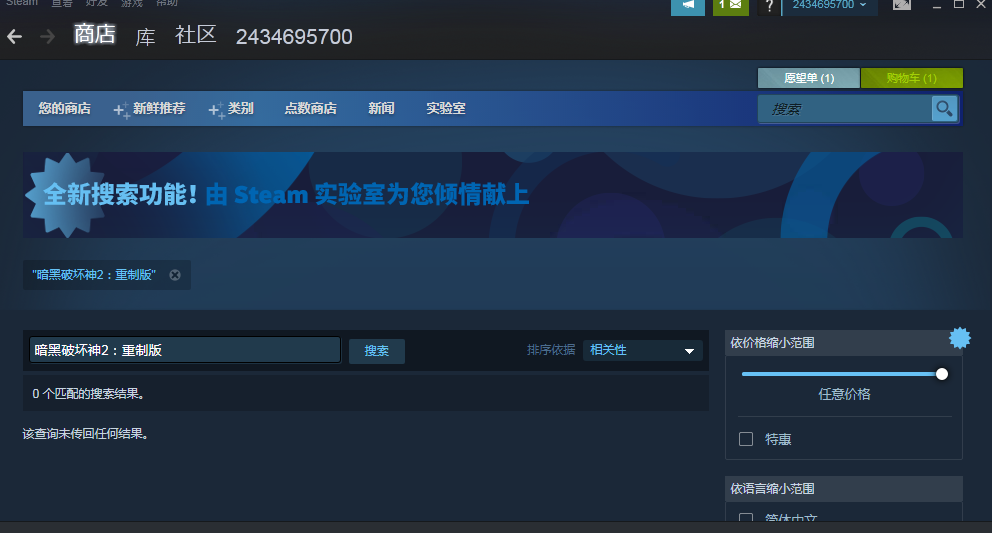This screenshot has height=533, width=992.
Task: Click the "0 个匹配的搜索结果" text
Action: 89,394
